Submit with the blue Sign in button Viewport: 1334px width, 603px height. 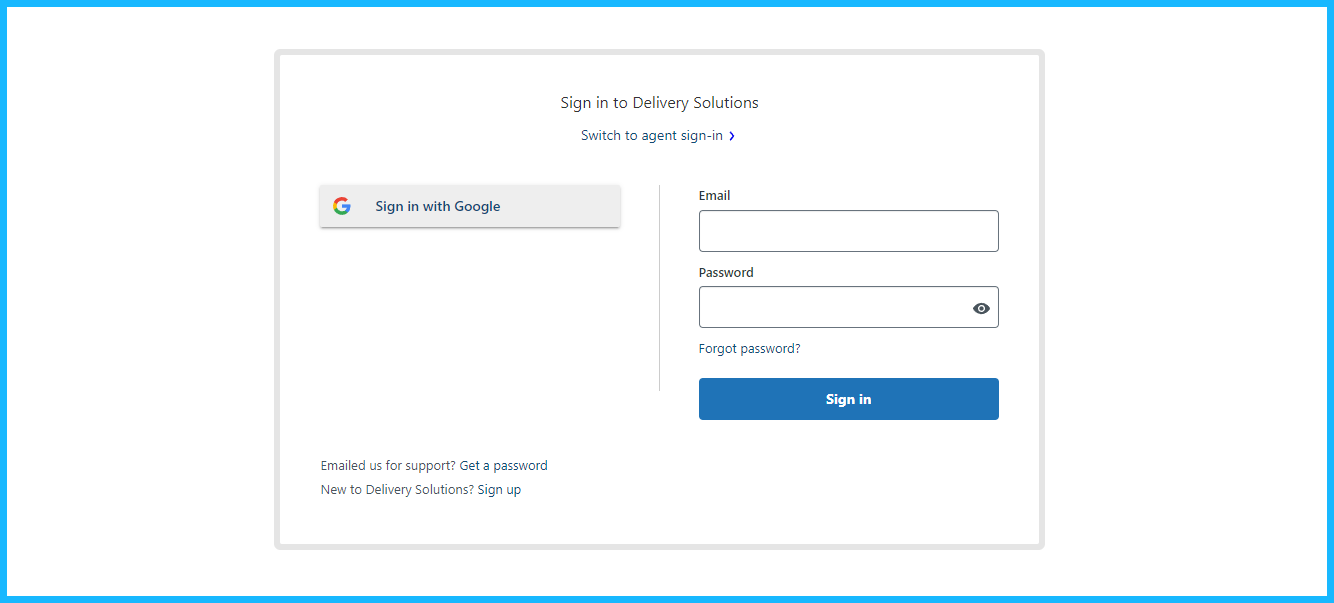click(849, 399)
